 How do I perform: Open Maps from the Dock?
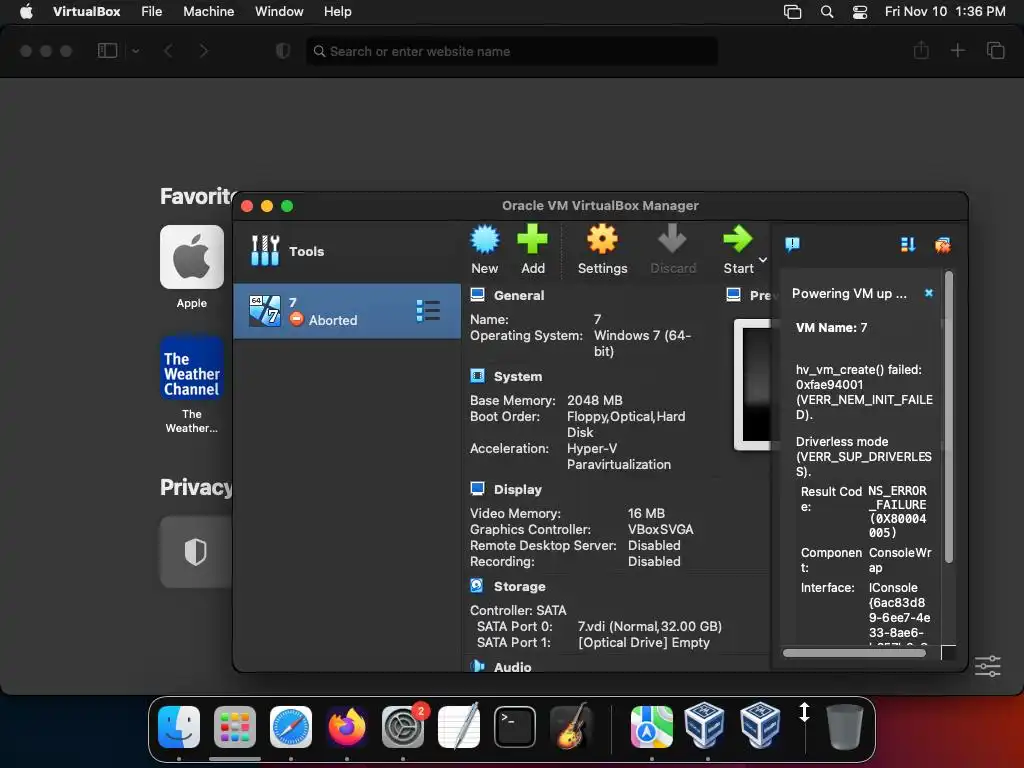(652, 727)
